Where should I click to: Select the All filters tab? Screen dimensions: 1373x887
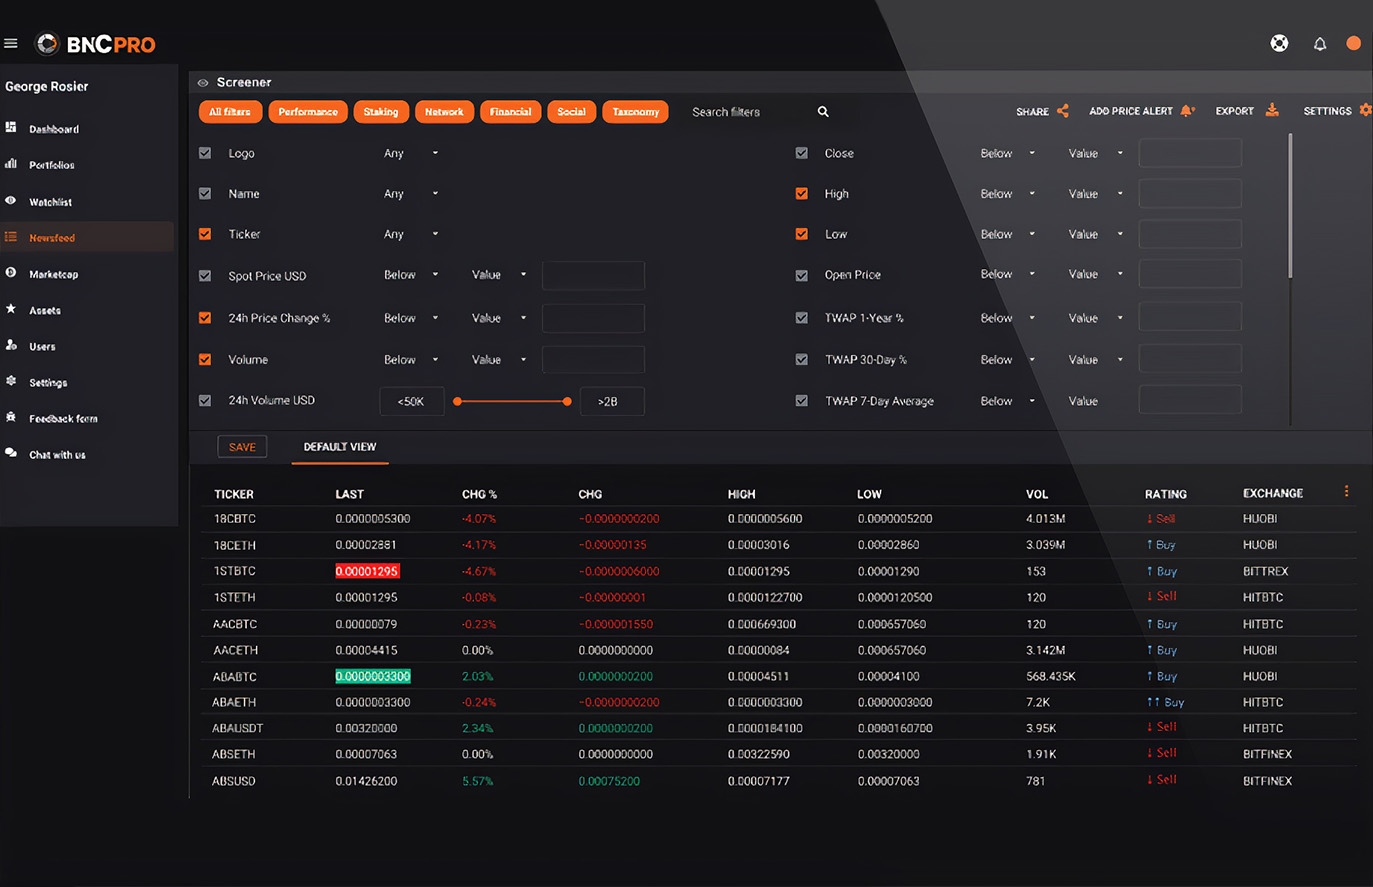(x=230, y=112)
